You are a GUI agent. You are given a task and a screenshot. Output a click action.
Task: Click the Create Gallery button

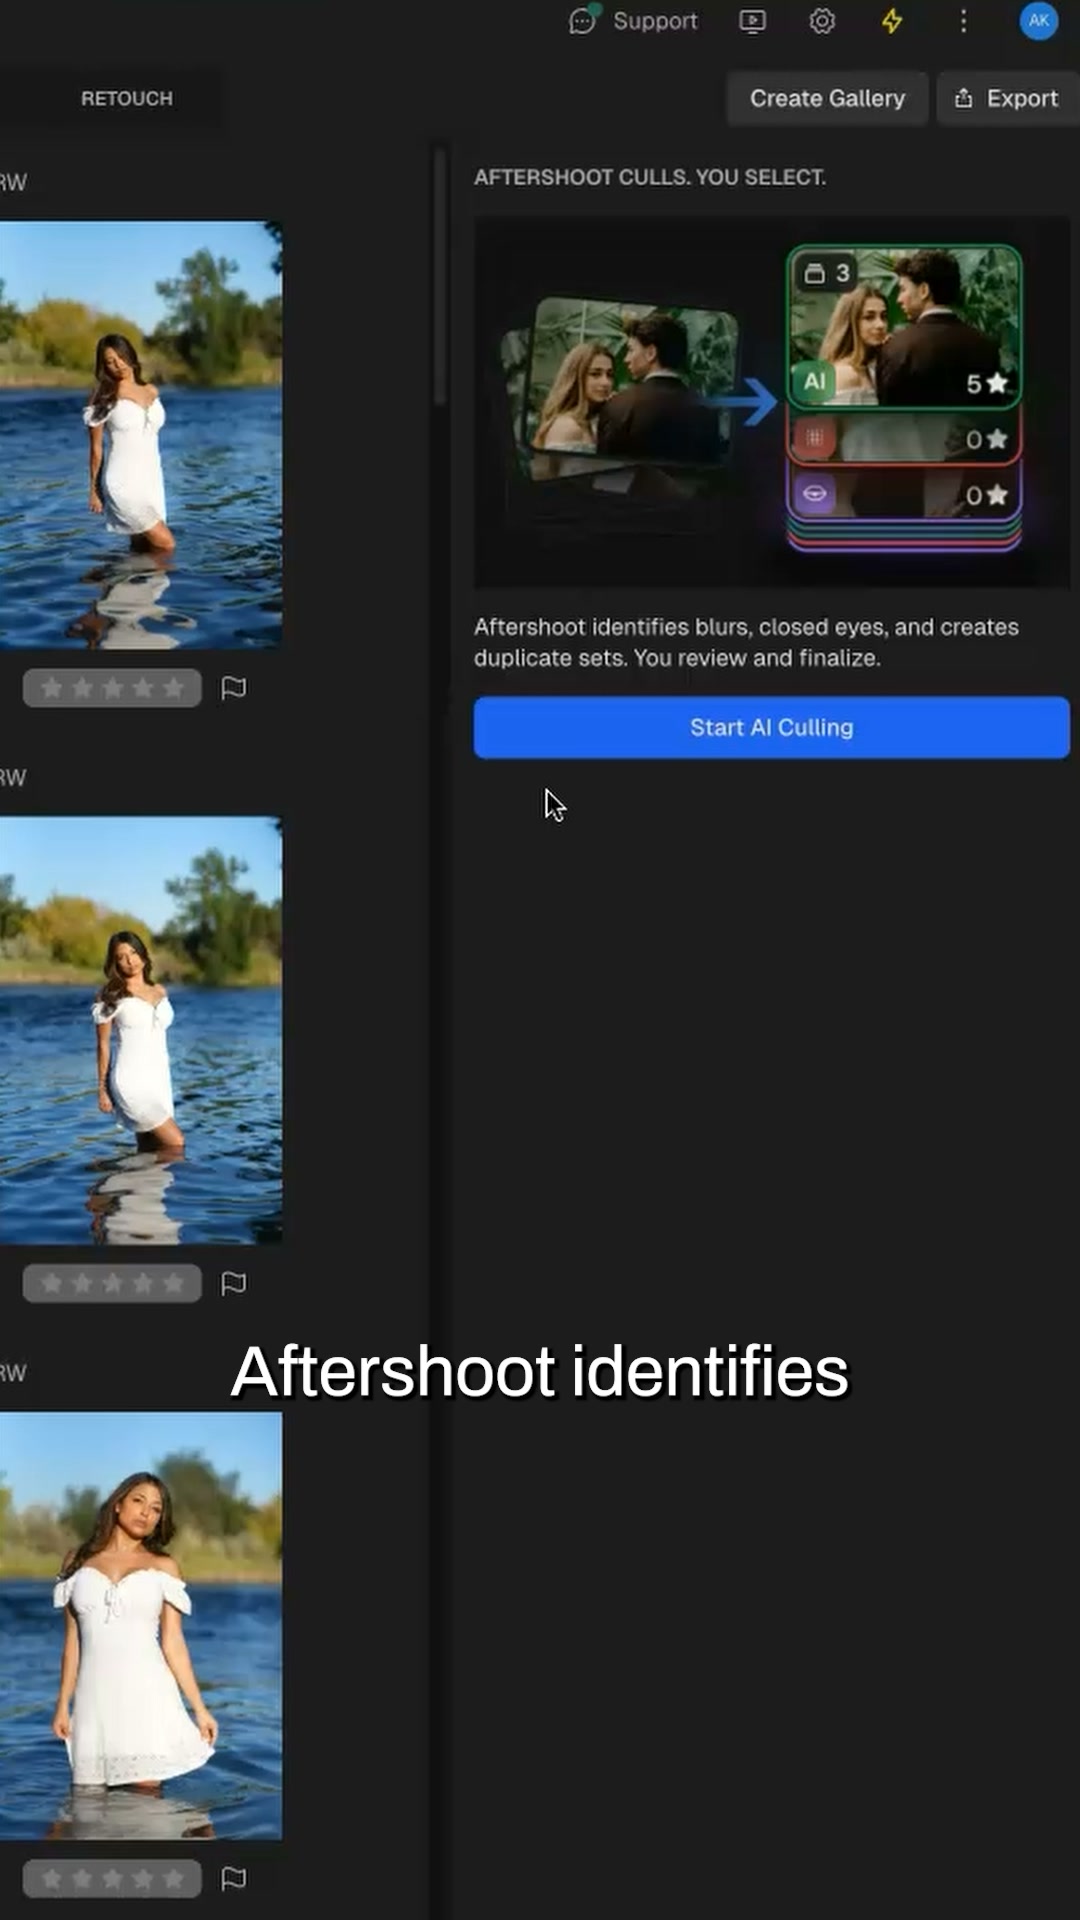click(x=827, y=98)
